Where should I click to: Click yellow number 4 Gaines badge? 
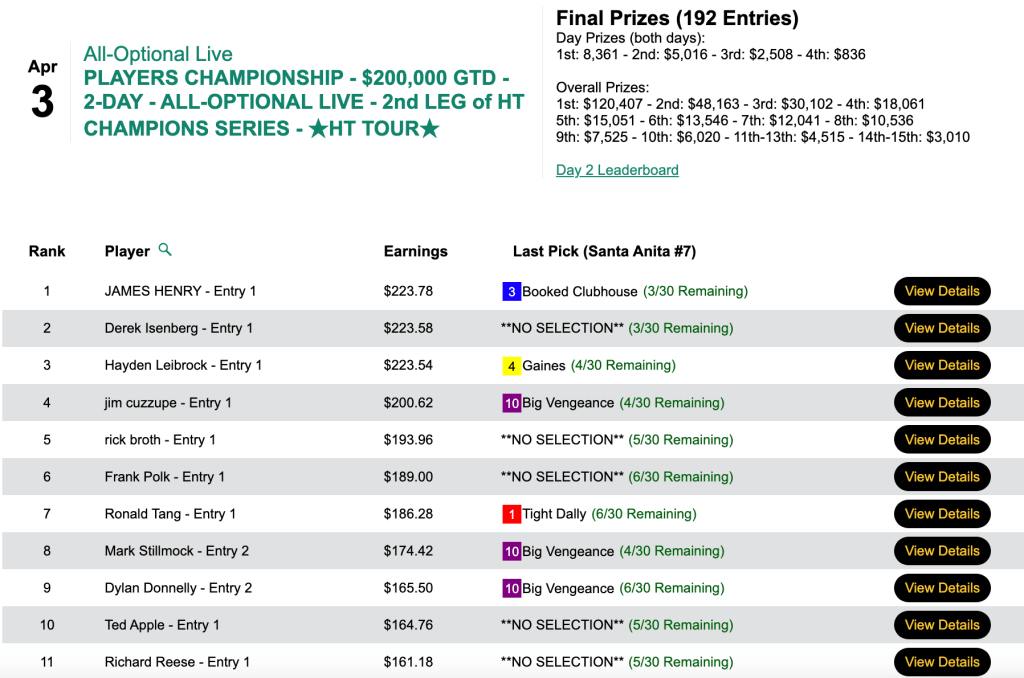coord(511,365)
